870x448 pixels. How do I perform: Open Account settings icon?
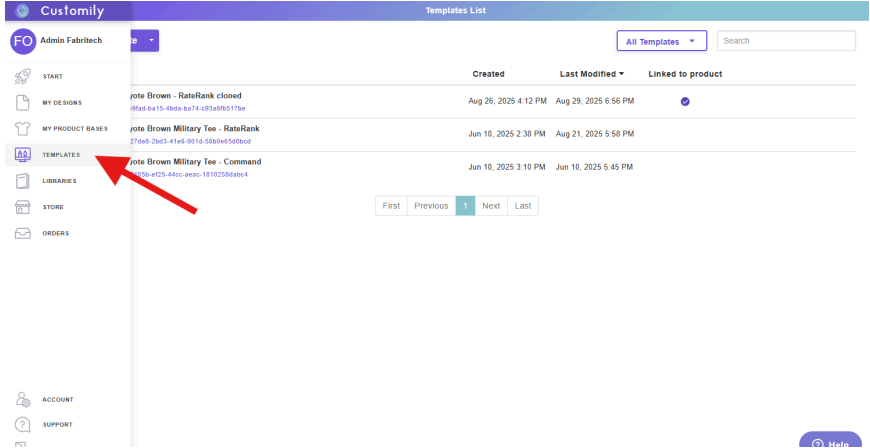[22, 399]
